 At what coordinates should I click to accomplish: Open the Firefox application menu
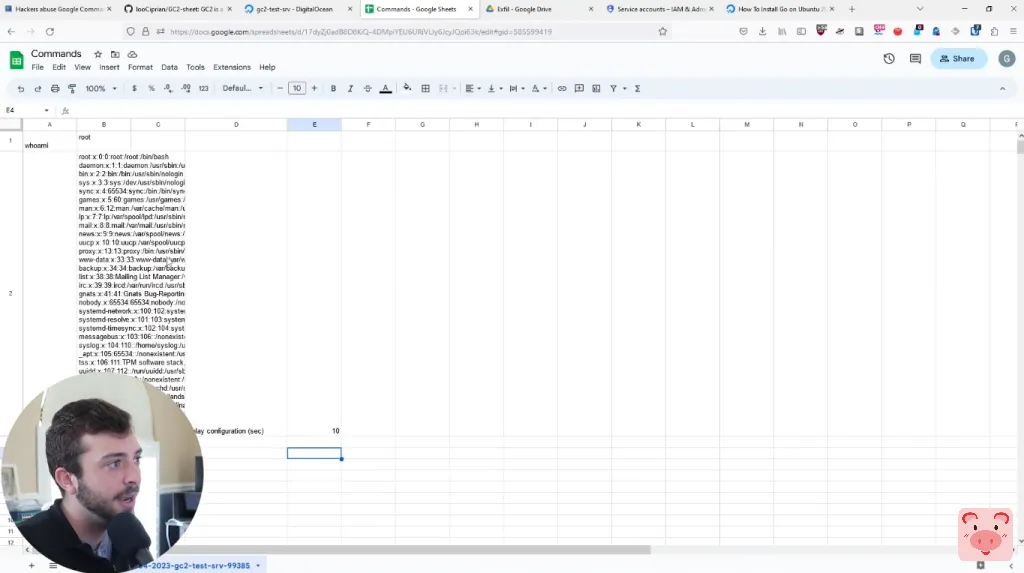[1013, 31]
